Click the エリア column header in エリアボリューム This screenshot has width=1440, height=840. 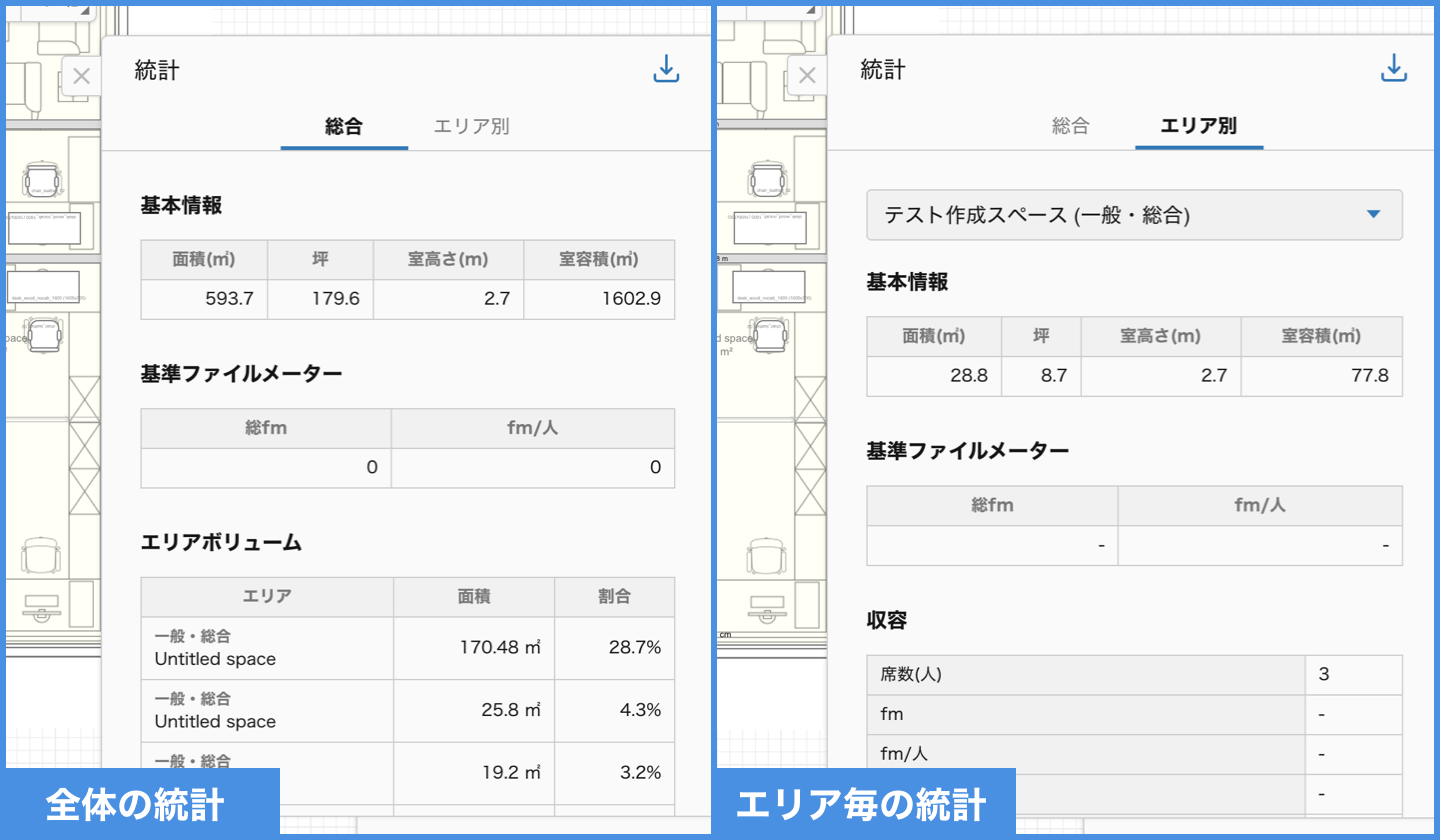click(267, 597)
